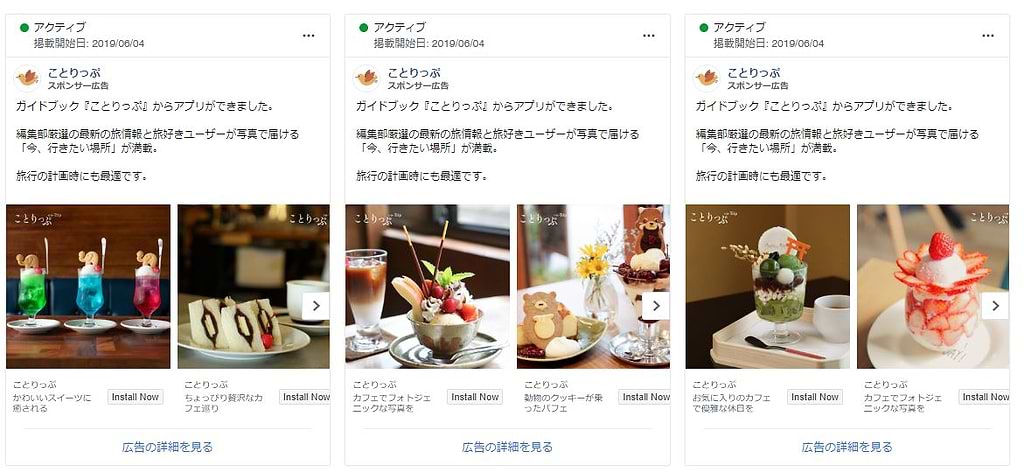
Task: Click the green アクティブ status on the middle card
Action: click(392, 27)
